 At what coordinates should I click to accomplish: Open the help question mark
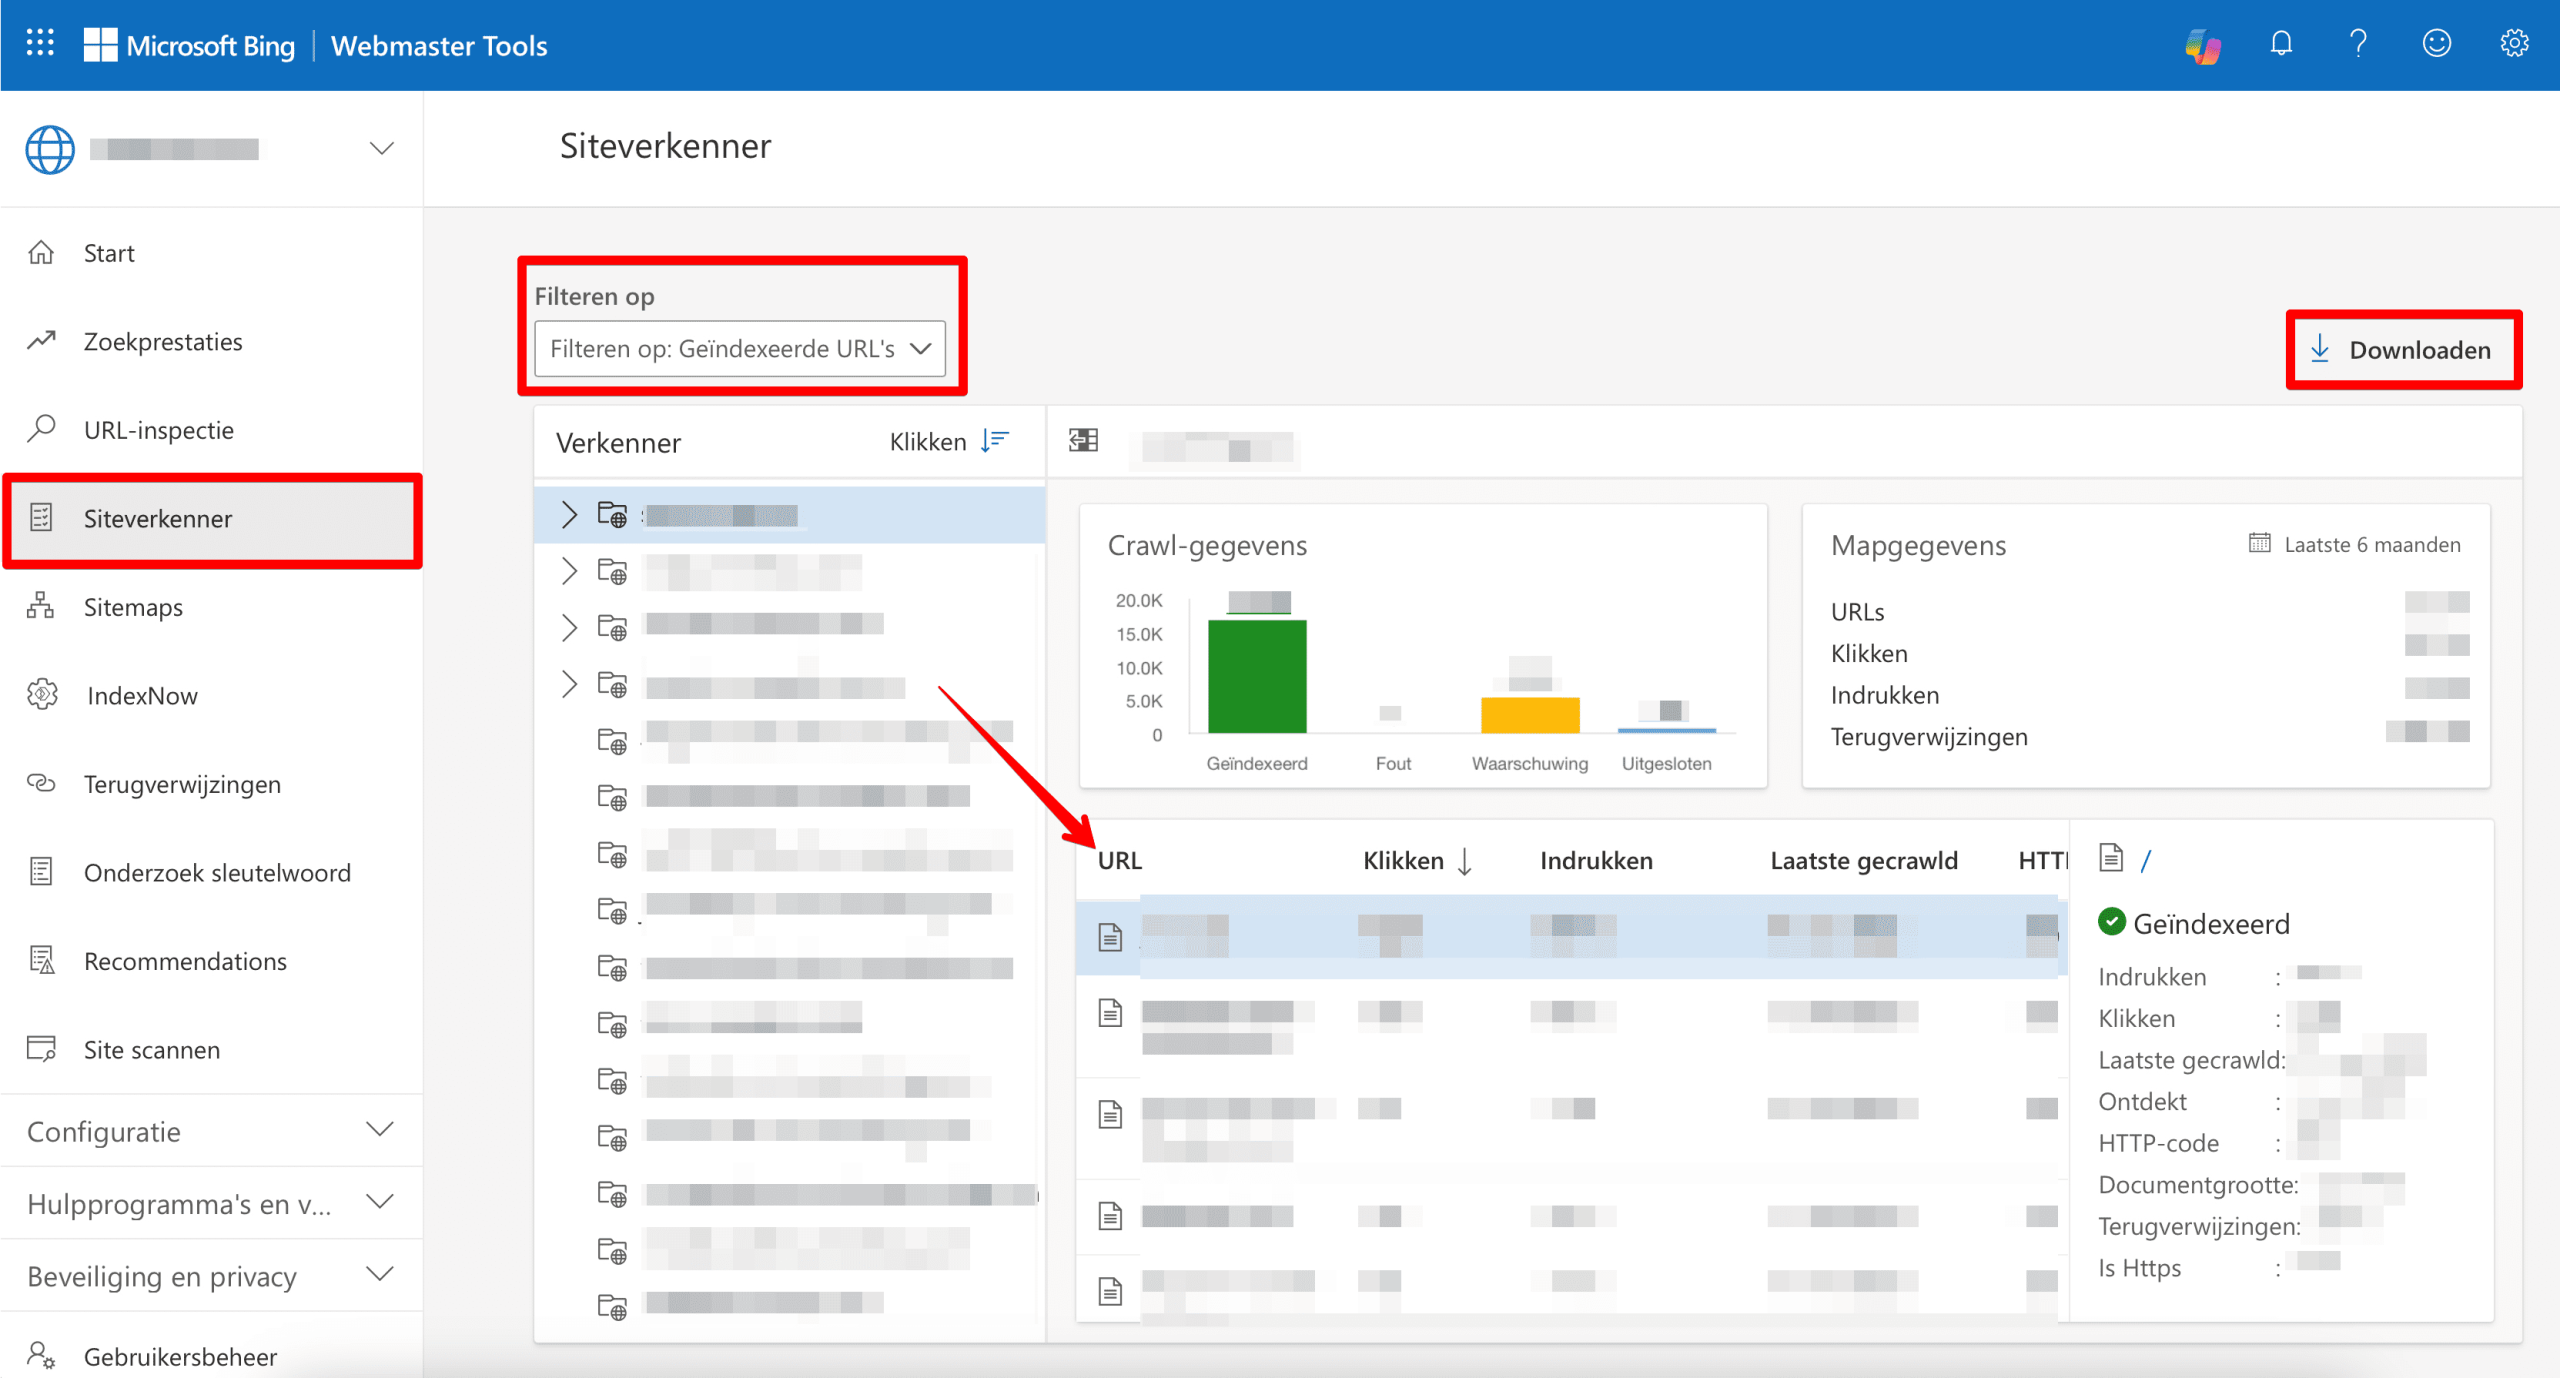coord(2358,44)
